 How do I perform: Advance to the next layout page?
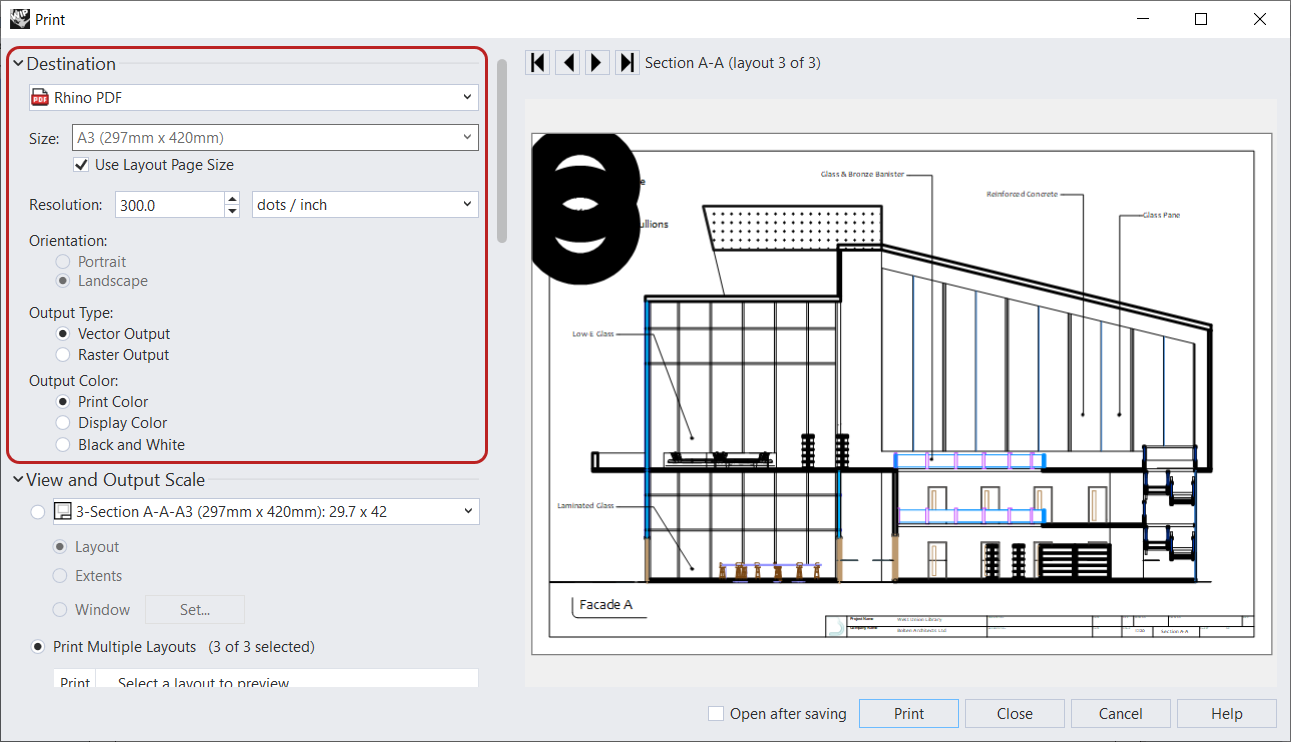coord(597,63)
